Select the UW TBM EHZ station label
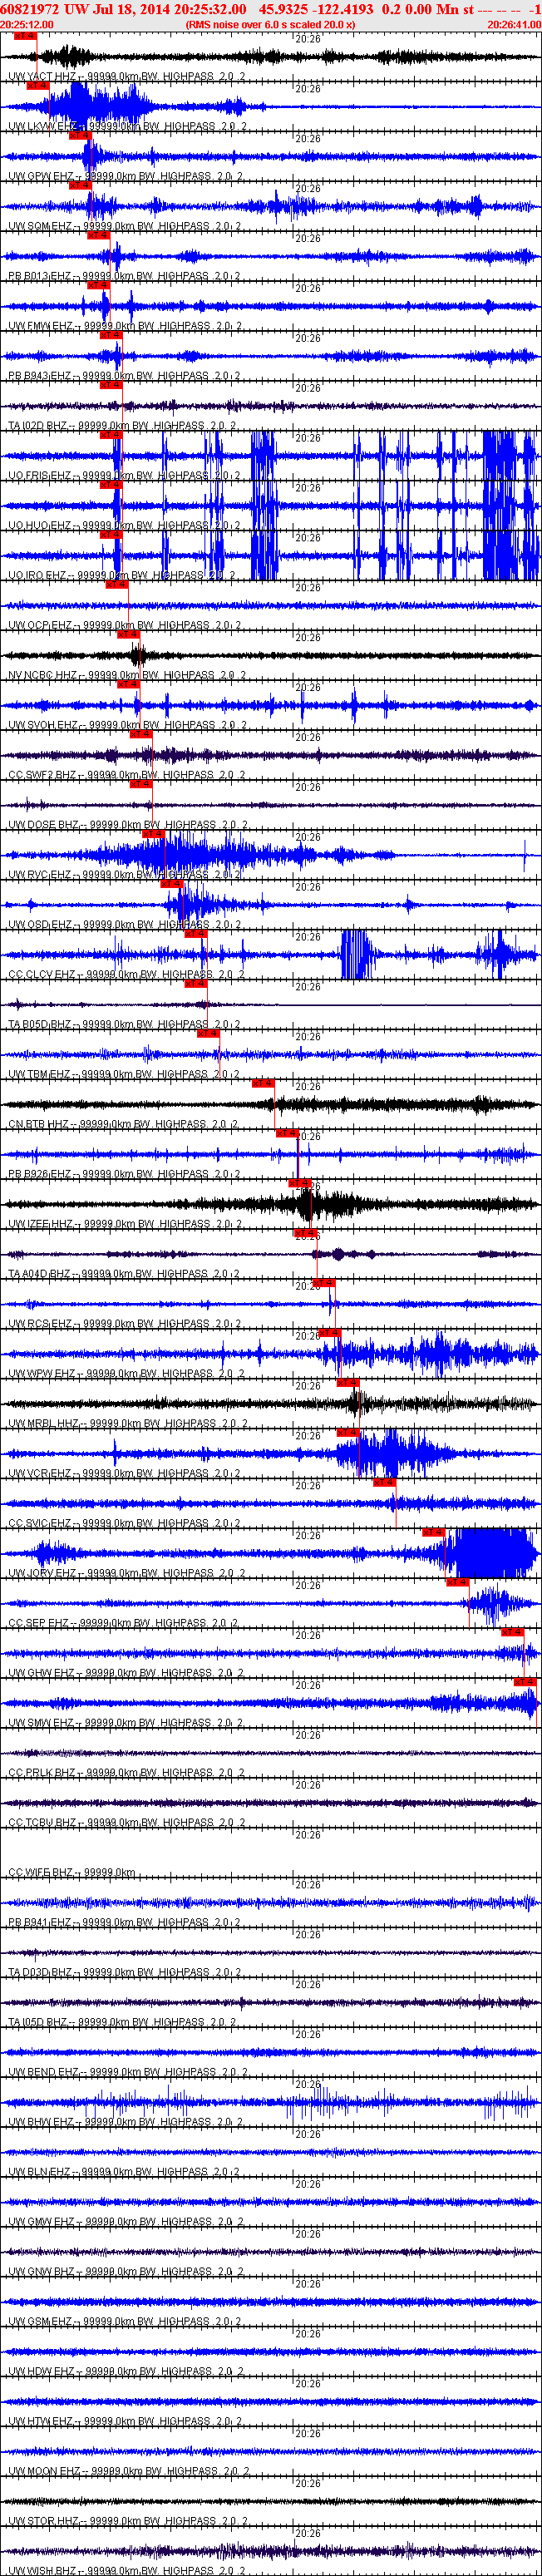 pos(122,1076)
